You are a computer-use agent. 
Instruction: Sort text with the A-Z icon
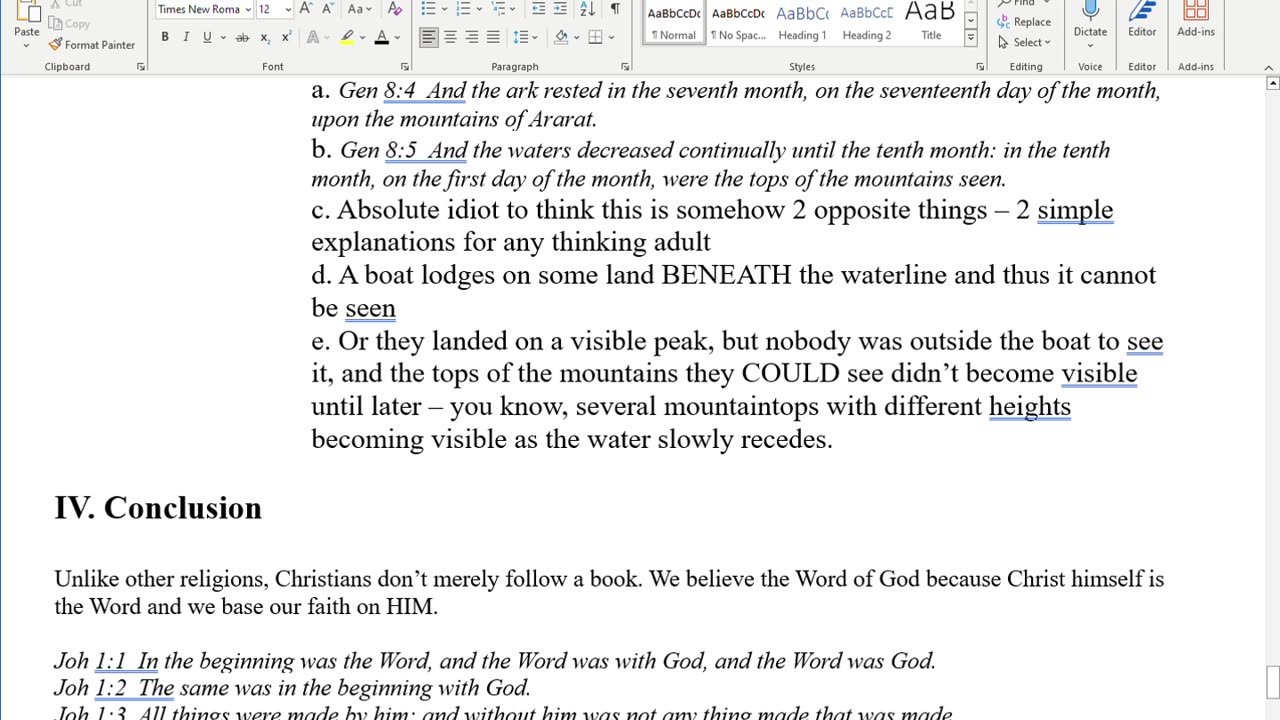587,9
